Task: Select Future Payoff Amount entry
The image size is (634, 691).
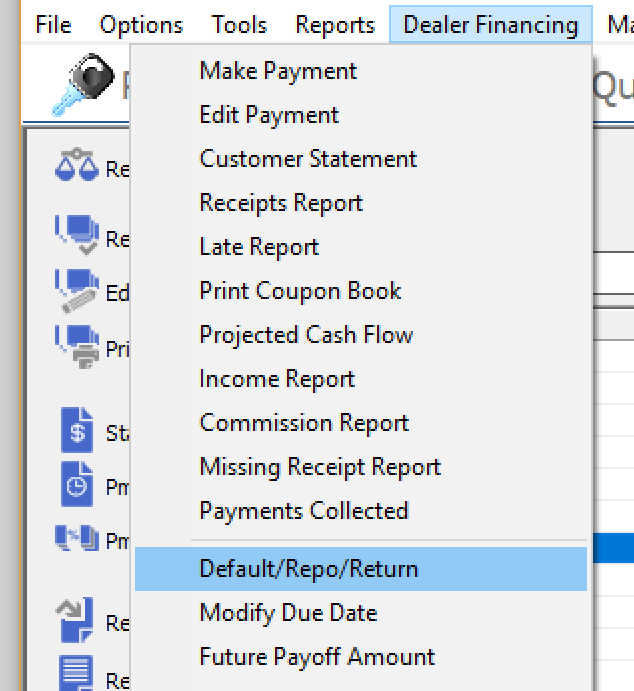Action: click(317, 657)
